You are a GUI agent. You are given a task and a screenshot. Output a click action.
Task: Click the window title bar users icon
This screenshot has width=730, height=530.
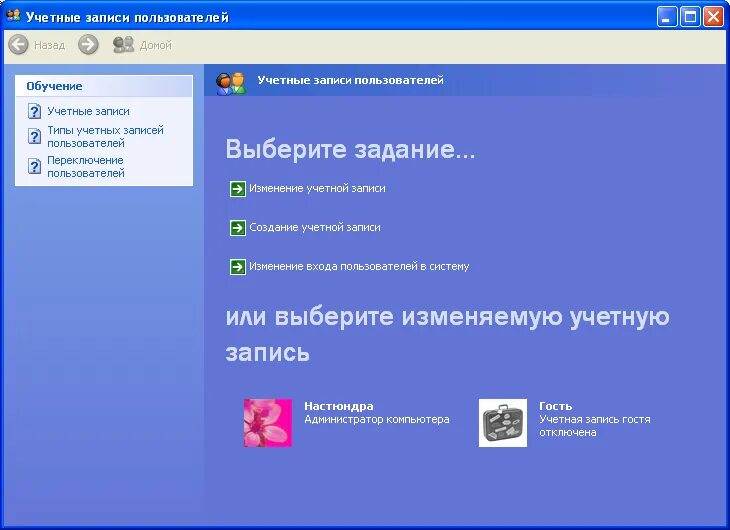tap(14, 16)
